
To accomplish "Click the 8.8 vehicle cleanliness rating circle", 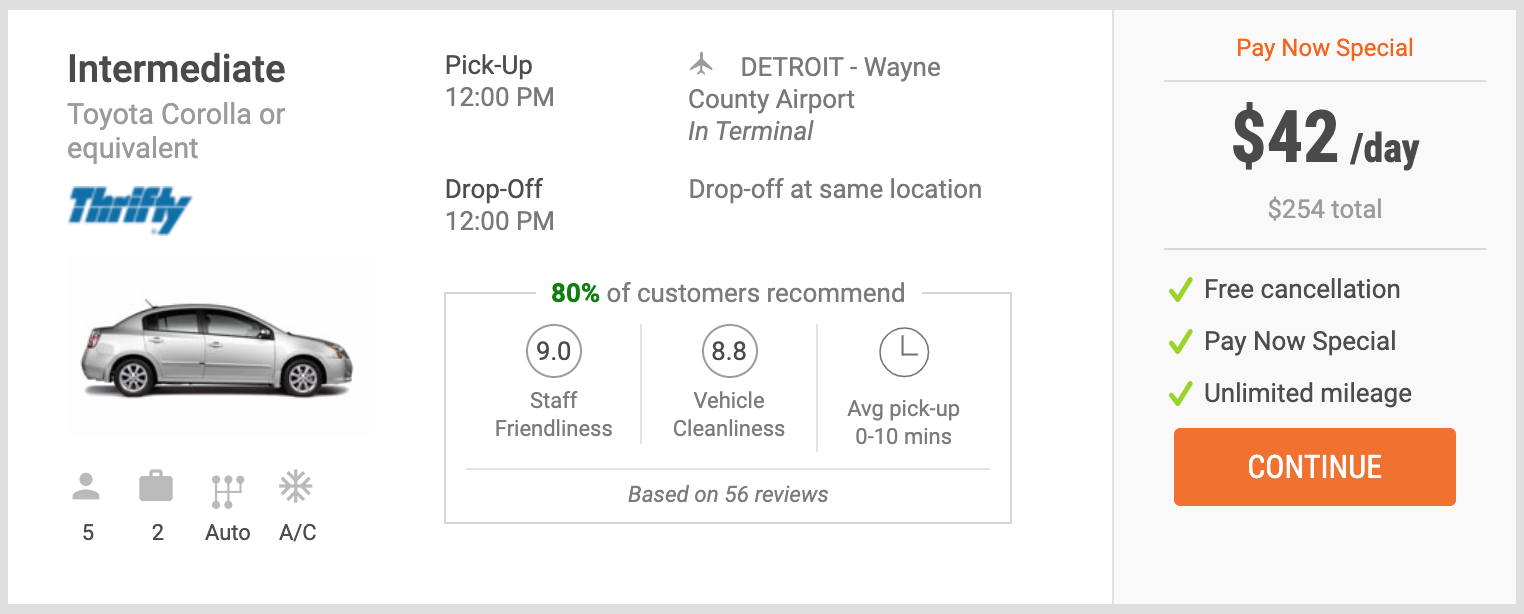I will point(729,351).
